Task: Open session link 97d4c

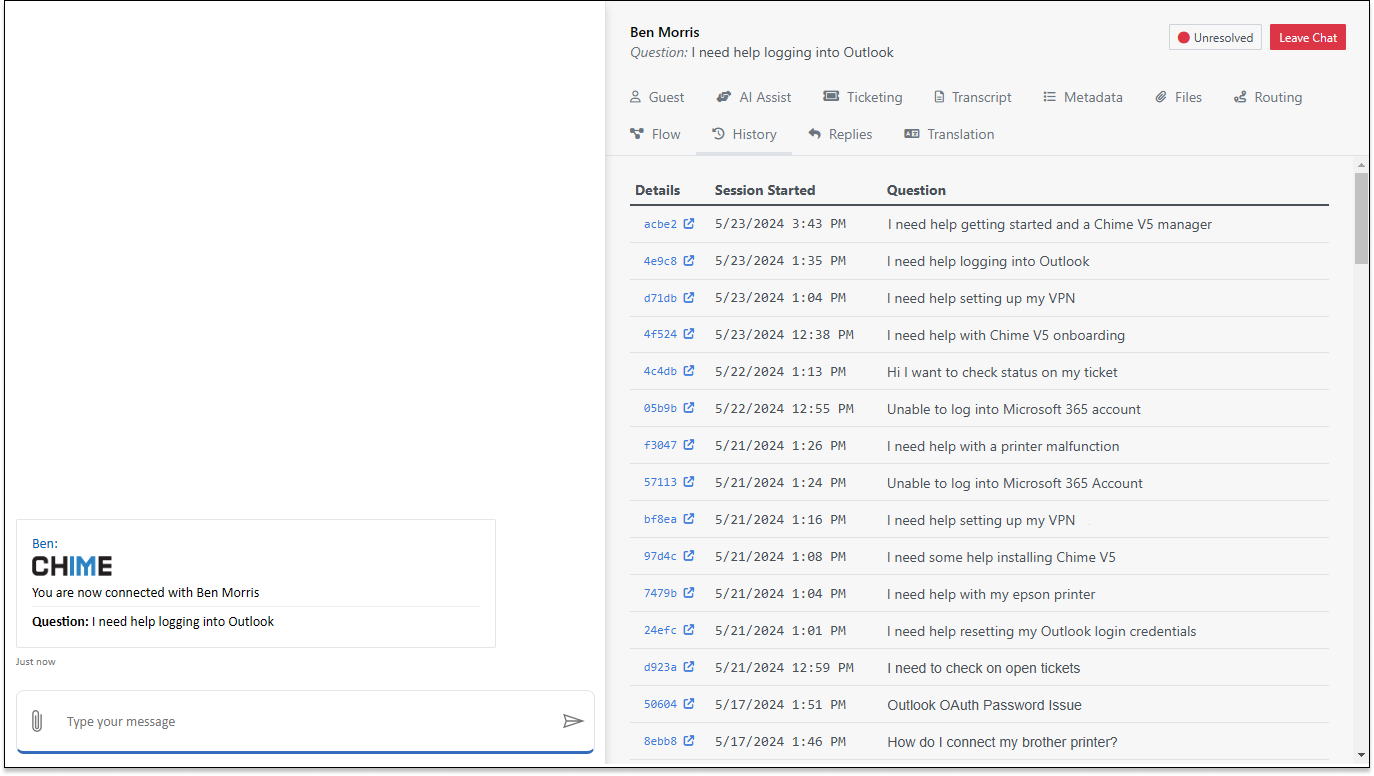Action: (x=660, y=557)
